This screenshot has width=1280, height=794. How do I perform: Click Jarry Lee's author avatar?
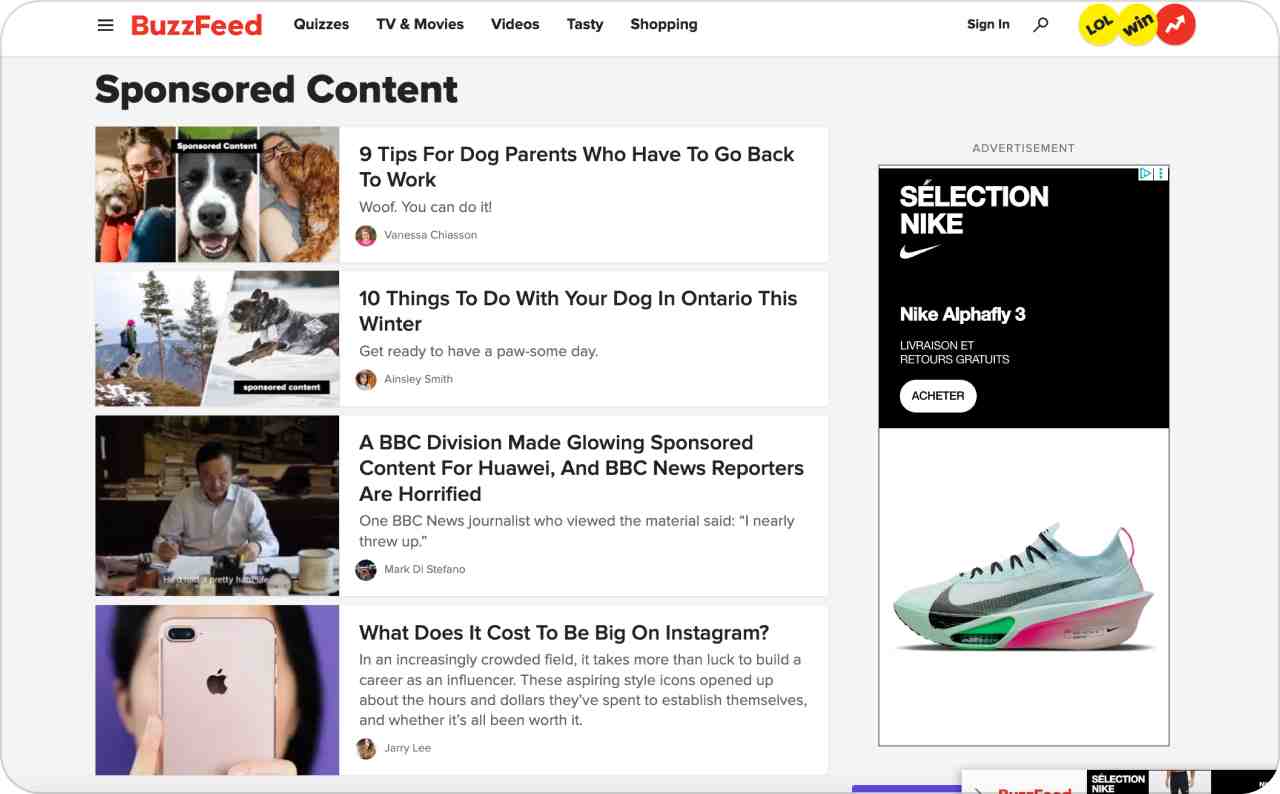coord(366,748)
